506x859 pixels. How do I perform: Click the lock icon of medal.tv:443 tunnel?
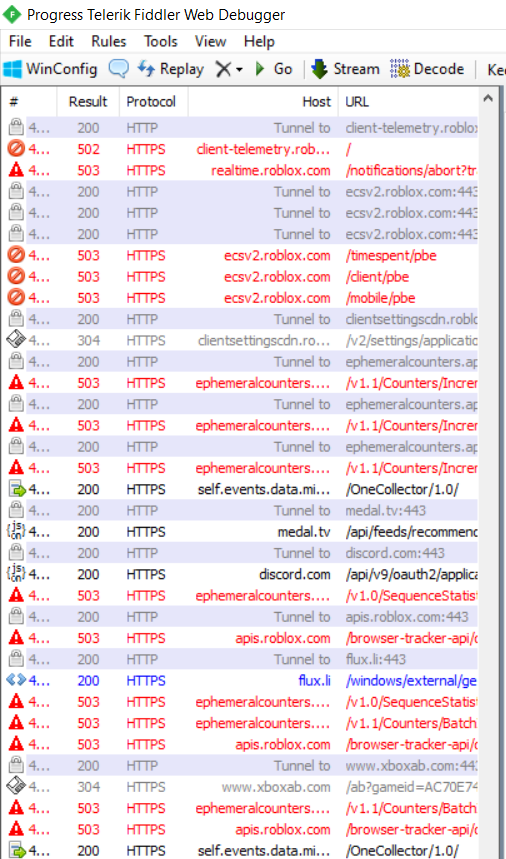pyautogui.click(x=16, y=511)
